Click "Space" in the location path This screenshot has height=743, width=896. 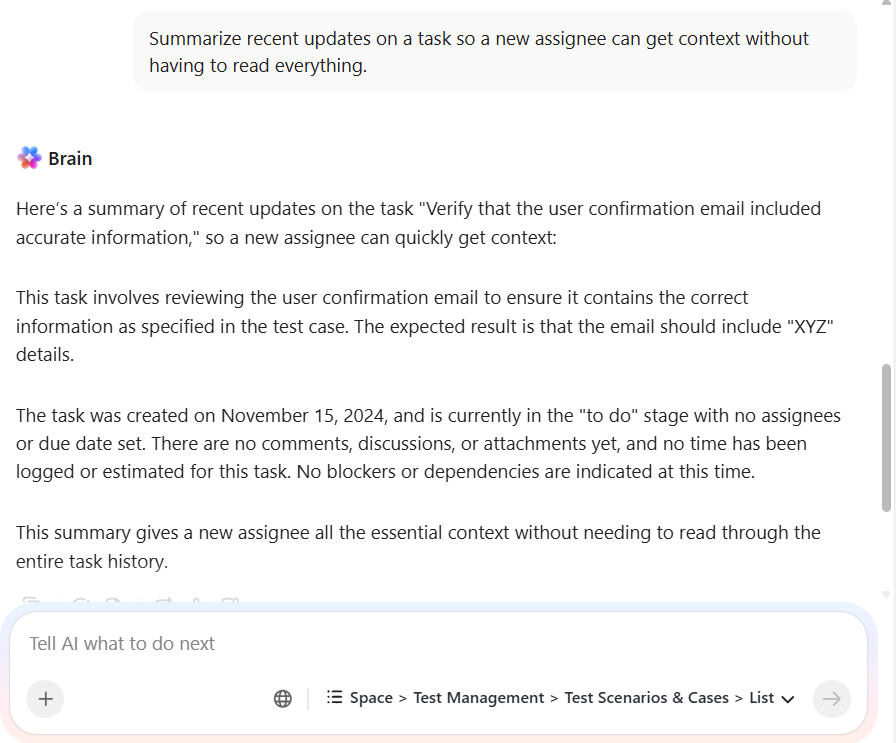tap(371, 698)
